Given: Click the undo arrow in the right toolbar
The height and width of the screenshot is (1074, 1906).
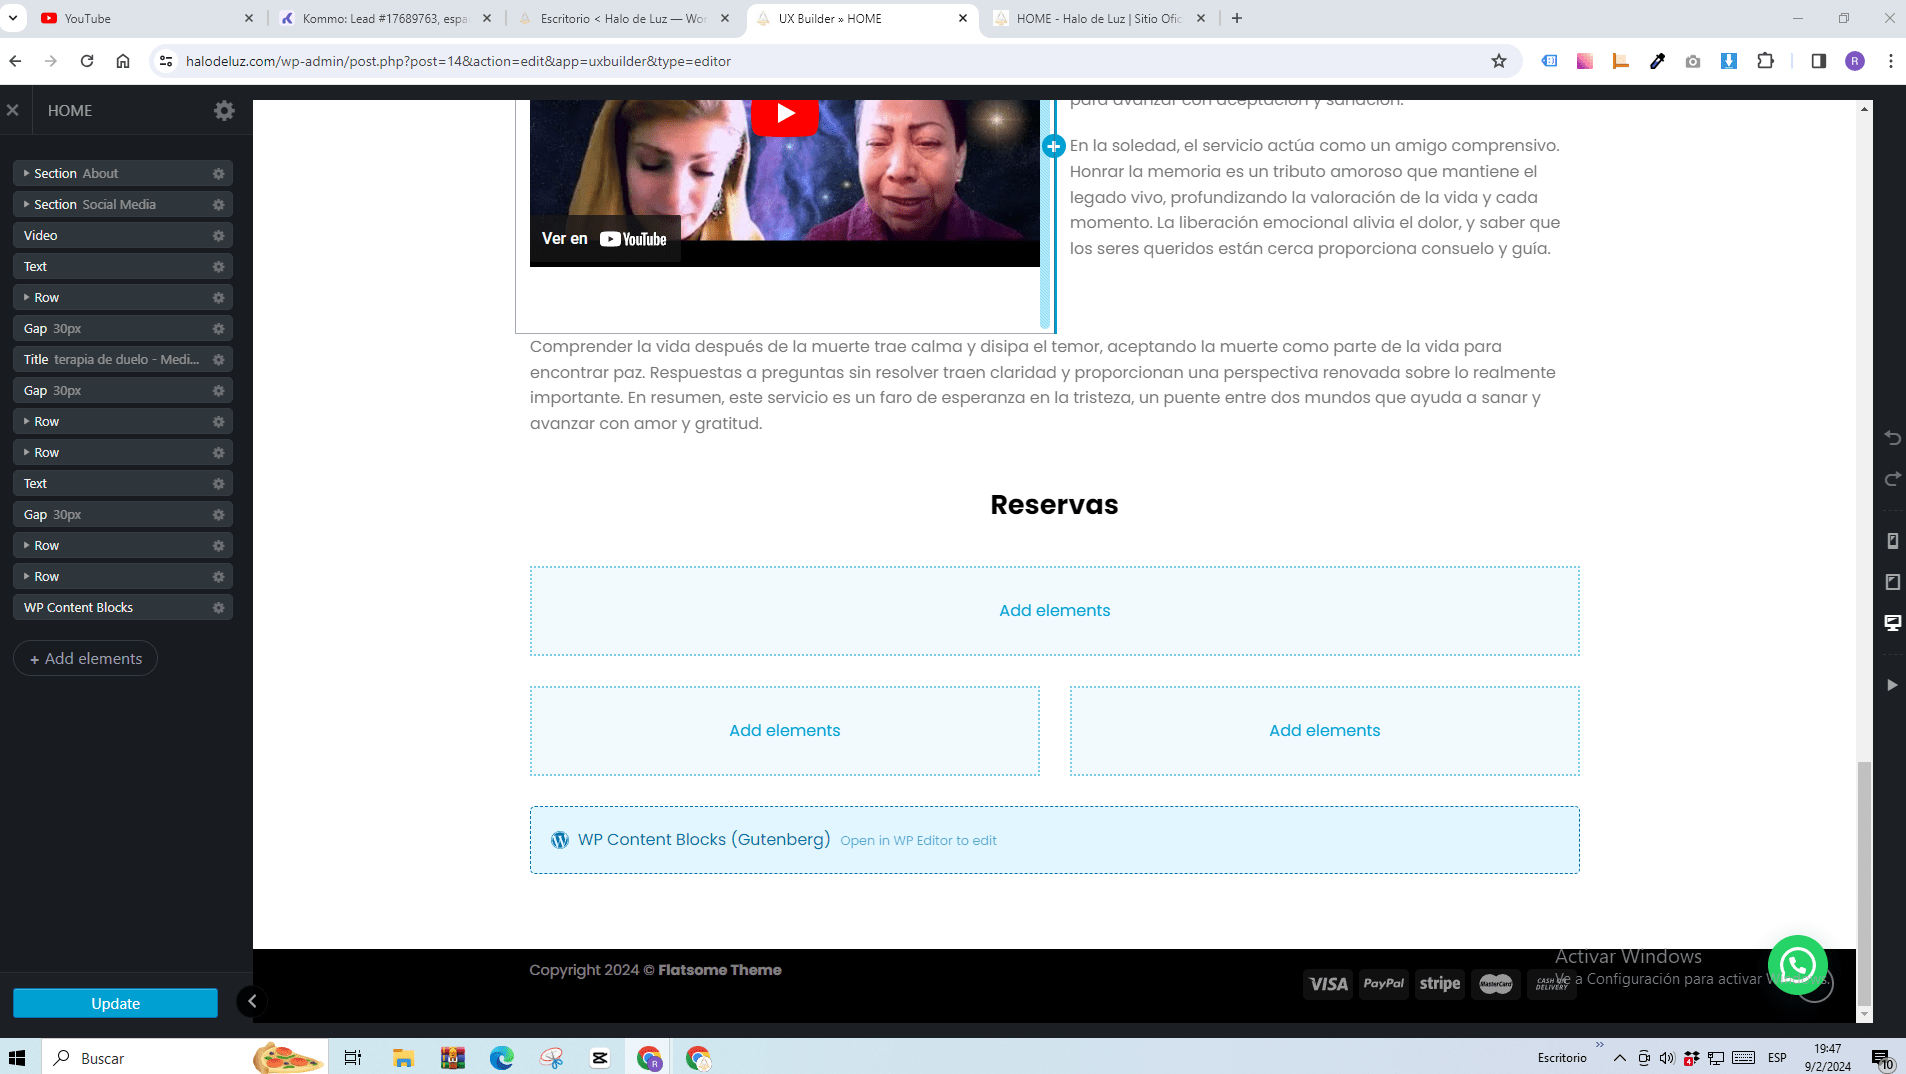Looking at the screenshot, I should [1892, 438].
